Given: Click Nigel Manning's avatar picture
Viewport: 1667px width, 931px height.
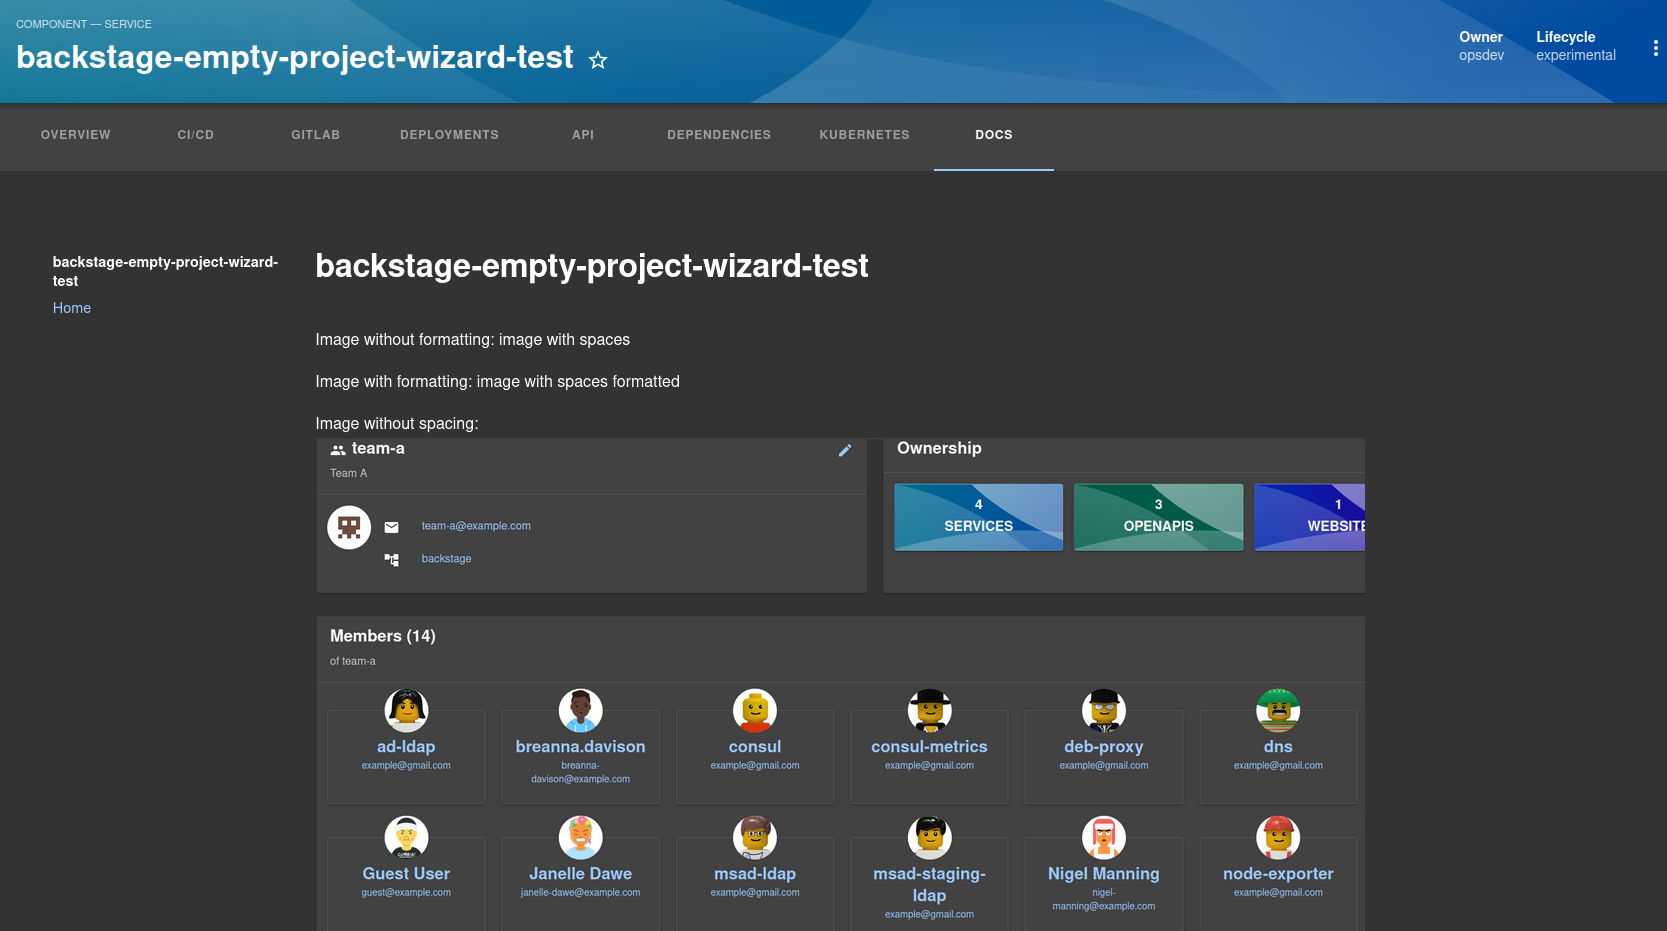Looking at the screenshot, I should click(x=1103, y=838).
